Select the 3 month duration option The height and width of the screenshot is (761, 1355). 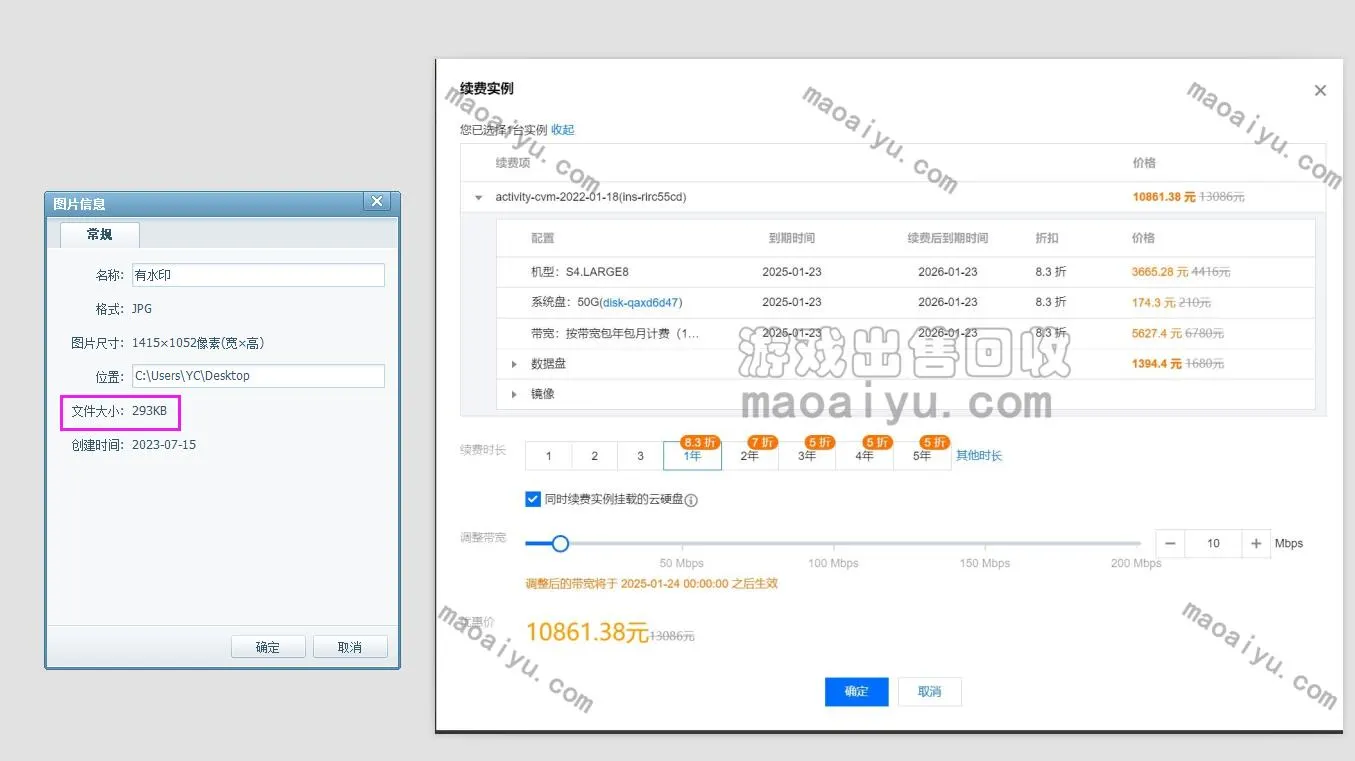[640, 456]
